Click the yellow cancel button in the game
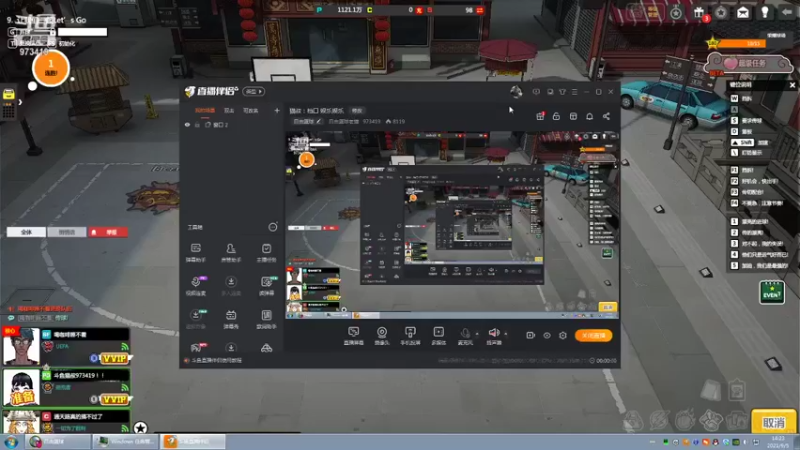The width and height of the screenshot is (800, 450). tap(773, 422)
